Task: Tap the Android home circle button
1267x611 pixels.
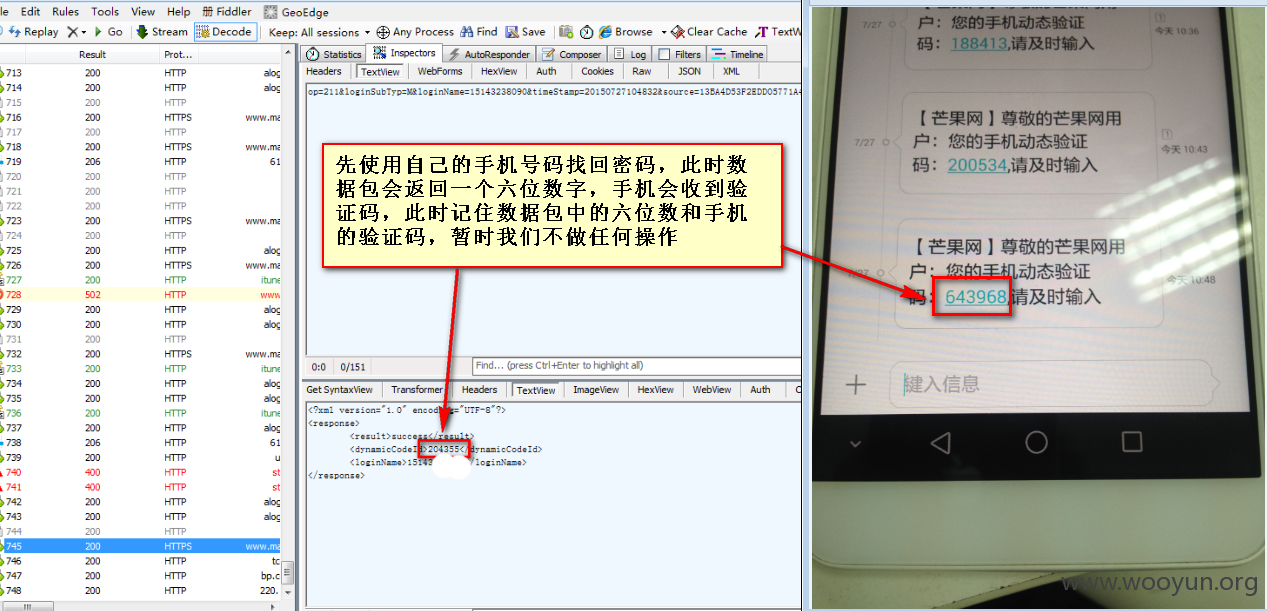Action: 1037,442
